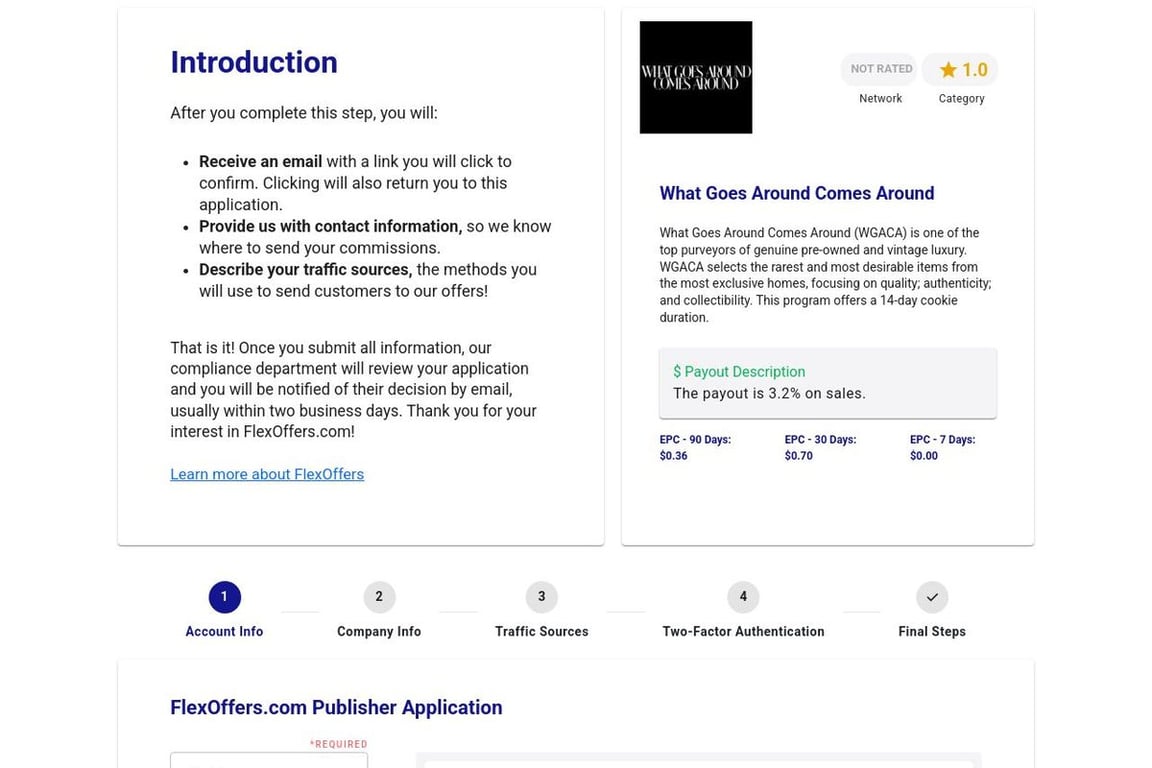The height and width of the screenshot is (768, 1152).
Task: Click the WGACA program description paragraph
Action: click(826, 275)
